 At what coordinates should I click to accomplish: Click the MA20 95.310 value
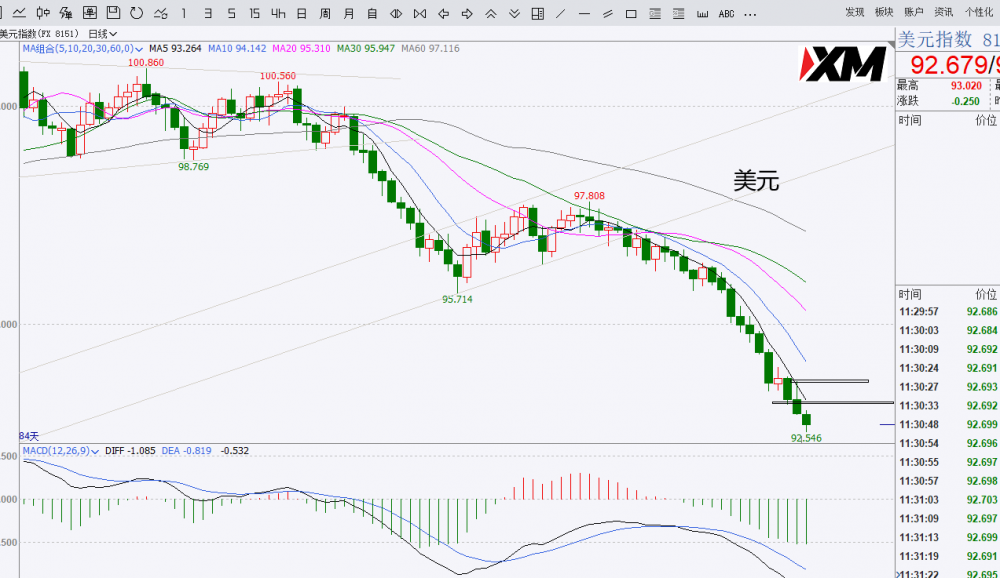301,48
